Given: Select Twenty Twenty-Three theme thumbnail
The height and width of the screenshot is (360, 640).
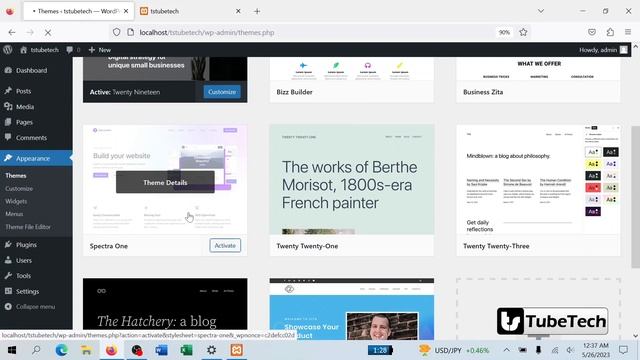Looking at the screenshot, I should click(x=538, y=180).
